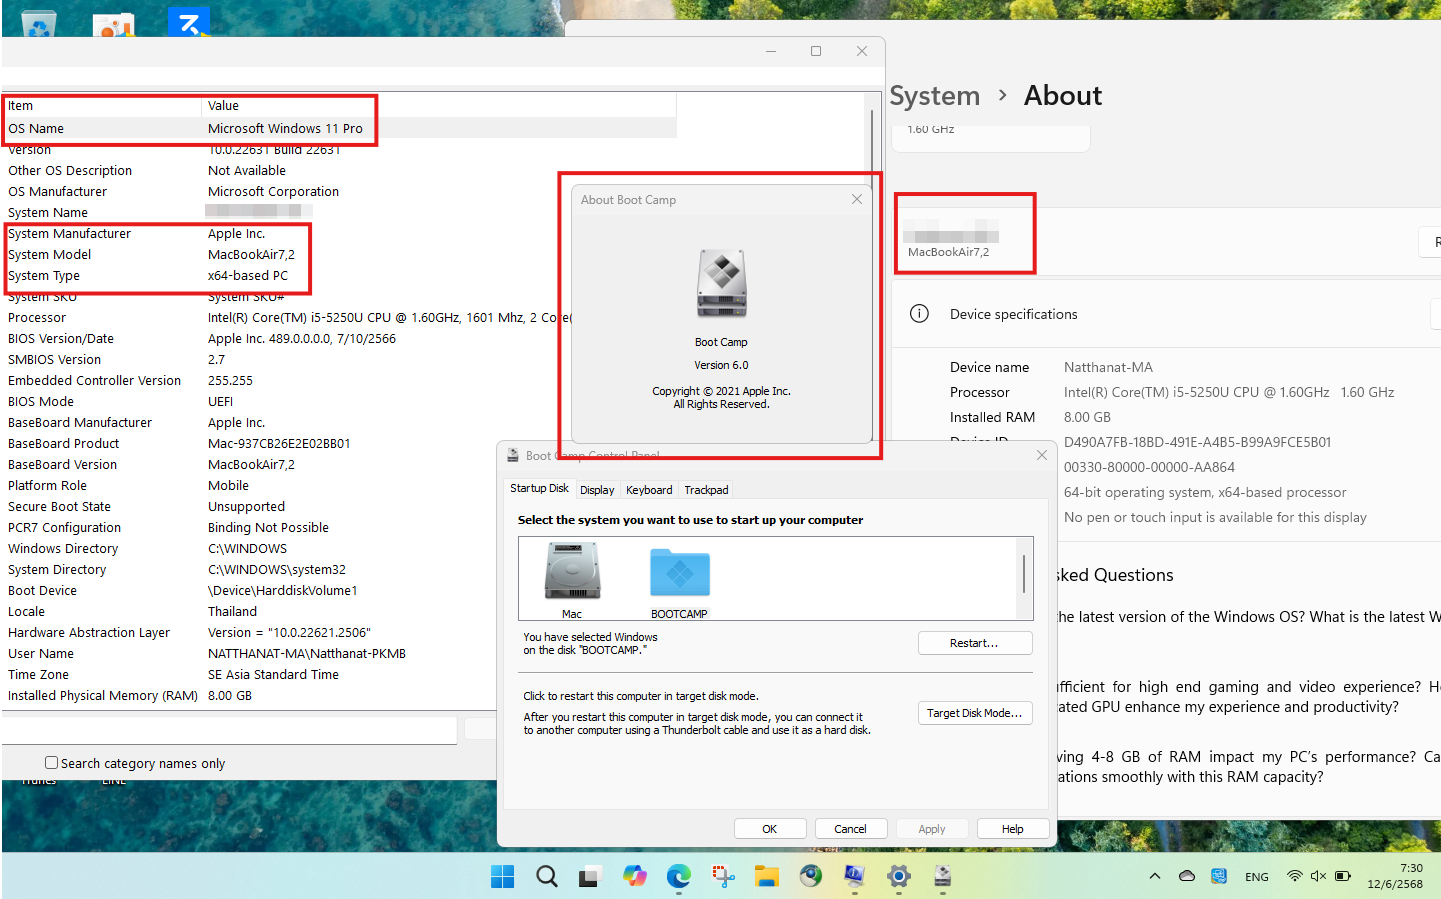Enable Search category names only checkbox
Screen dimensions: 1441x899
point(52,762)
